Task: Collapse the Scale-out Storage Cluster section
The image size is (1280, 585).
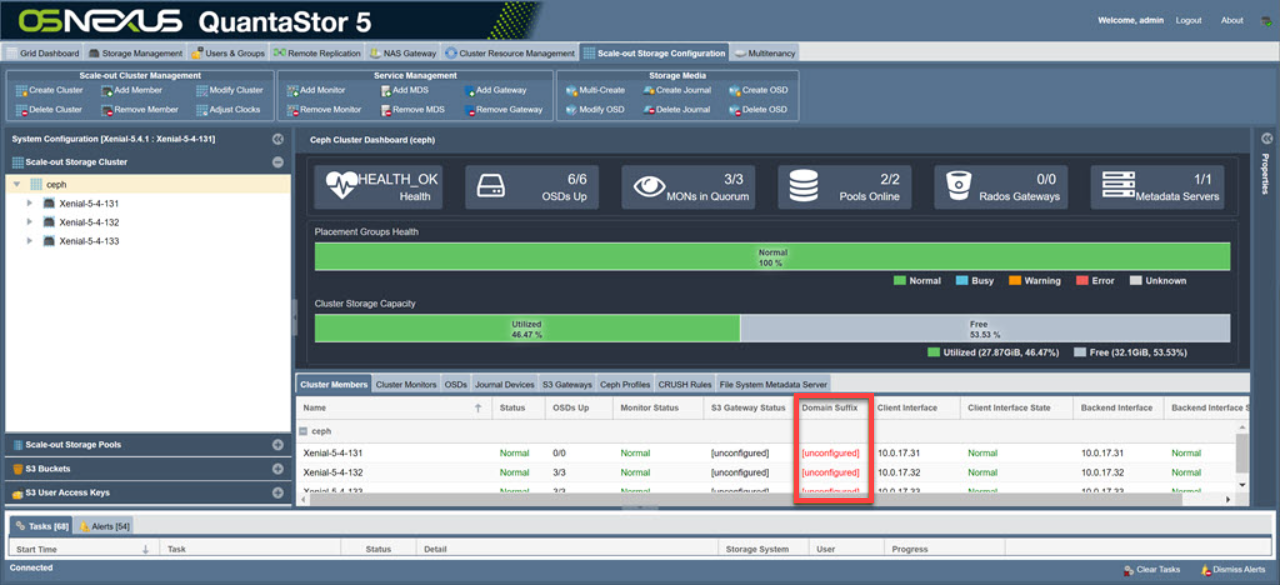Action: pos(278,162)
